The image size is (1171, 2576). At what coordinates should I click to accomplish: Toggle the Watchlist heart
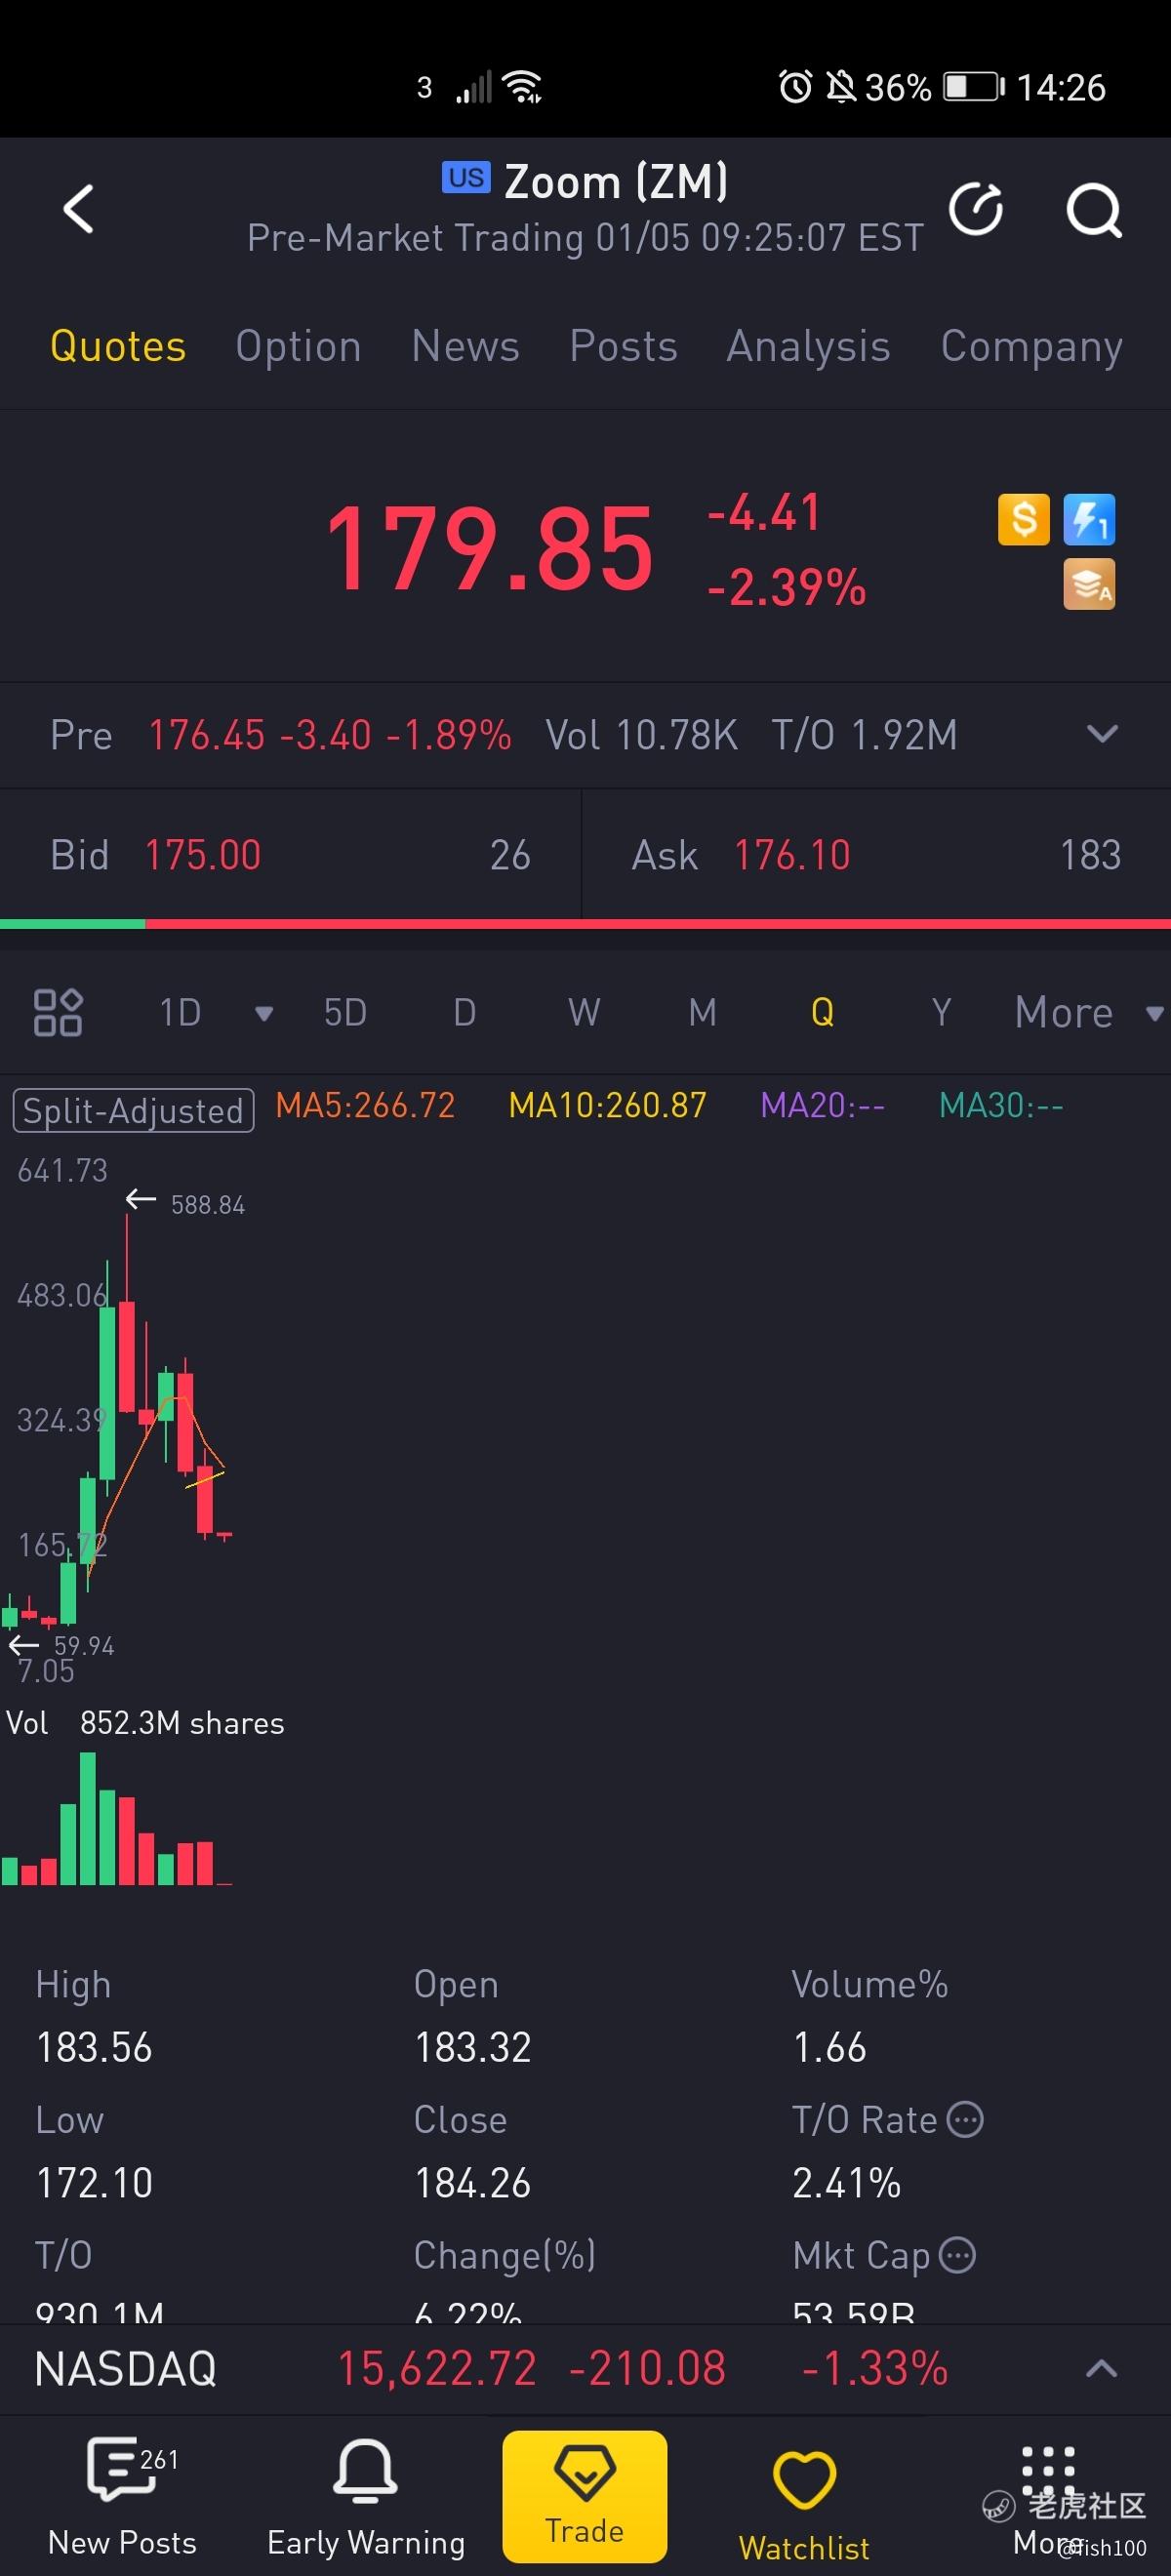804,2506
